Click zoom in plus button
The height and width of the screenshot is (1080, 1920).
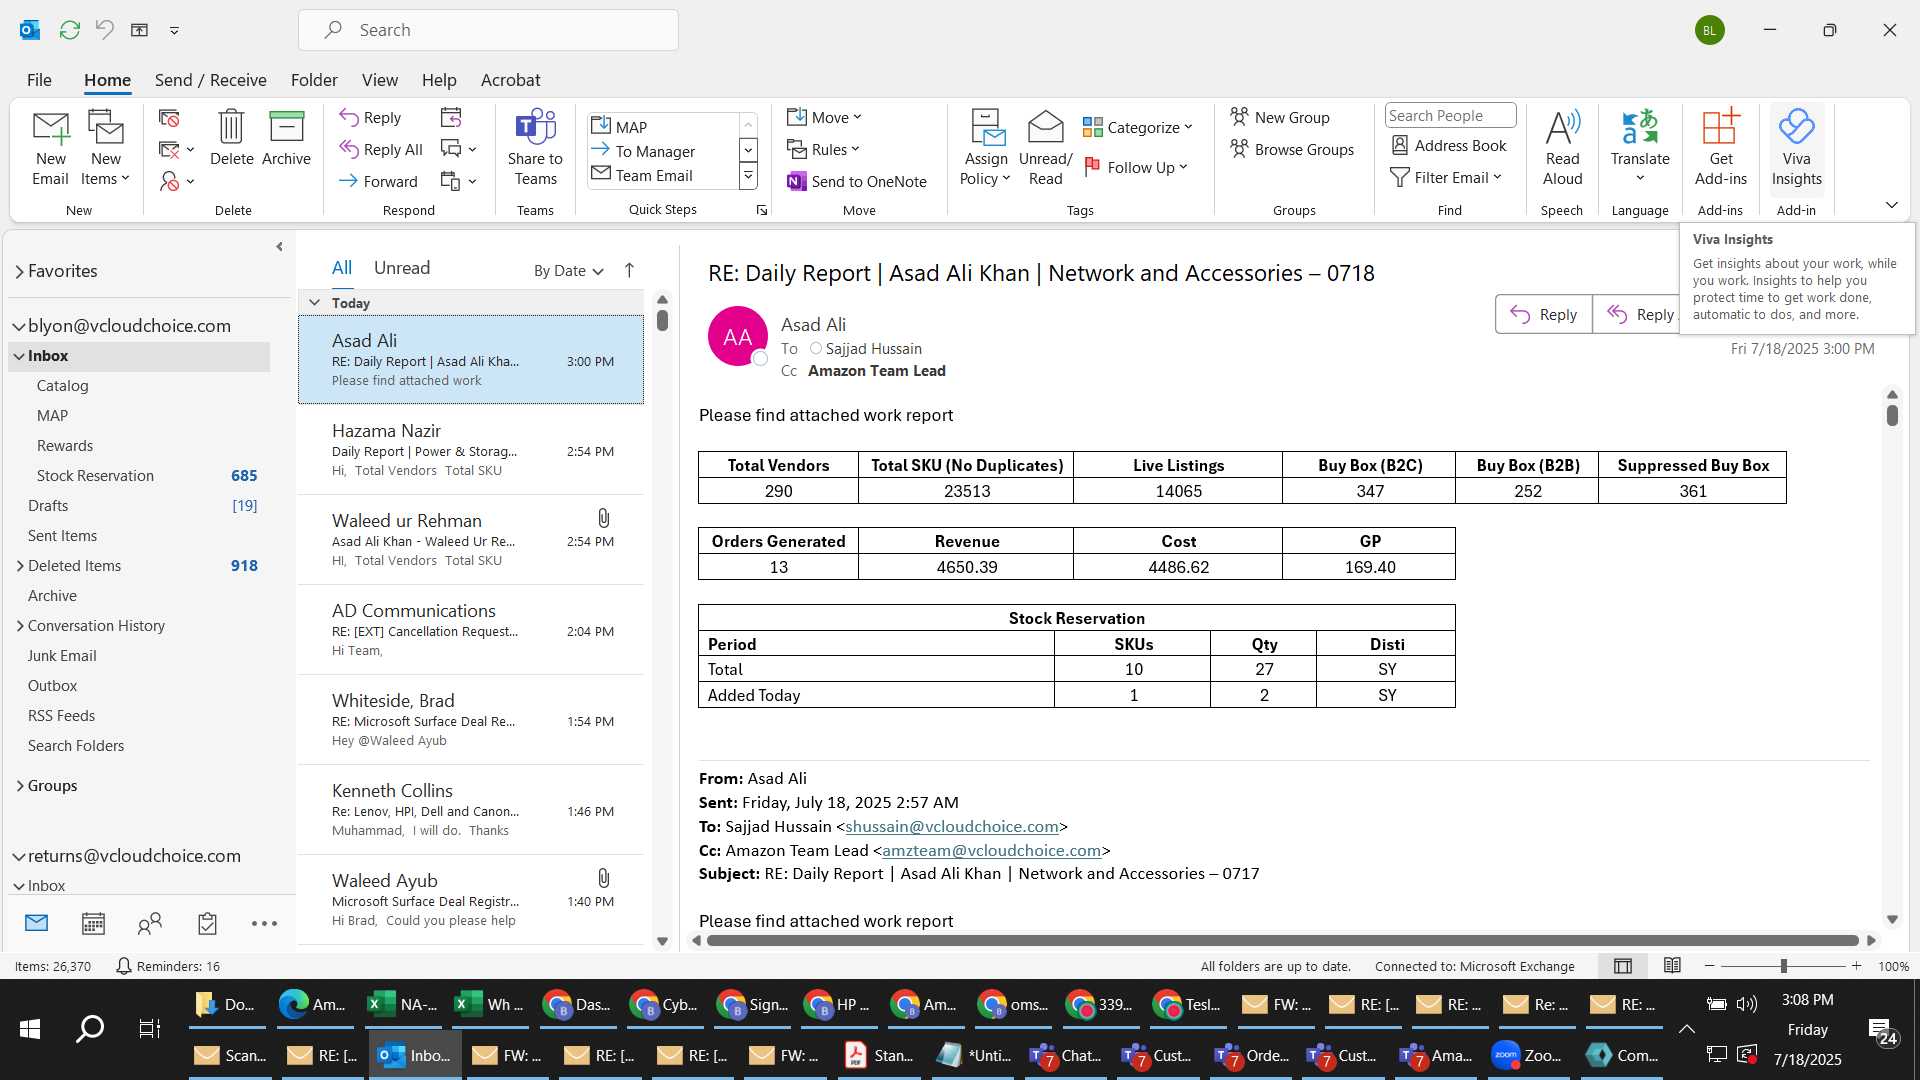(x=1856, y=966)
